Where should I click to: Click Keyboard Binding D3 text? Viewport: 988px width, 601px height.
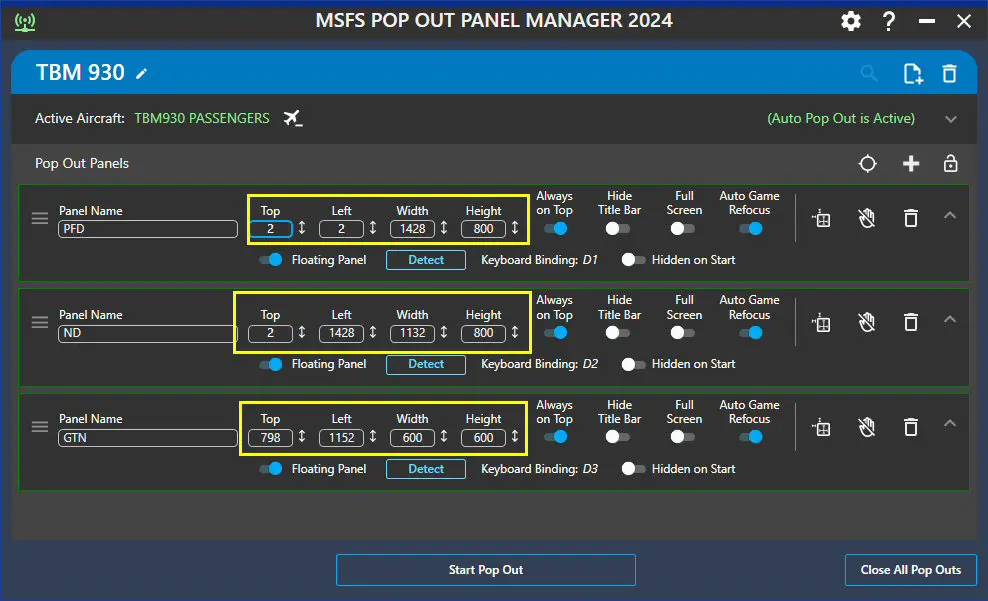(539, 469)
